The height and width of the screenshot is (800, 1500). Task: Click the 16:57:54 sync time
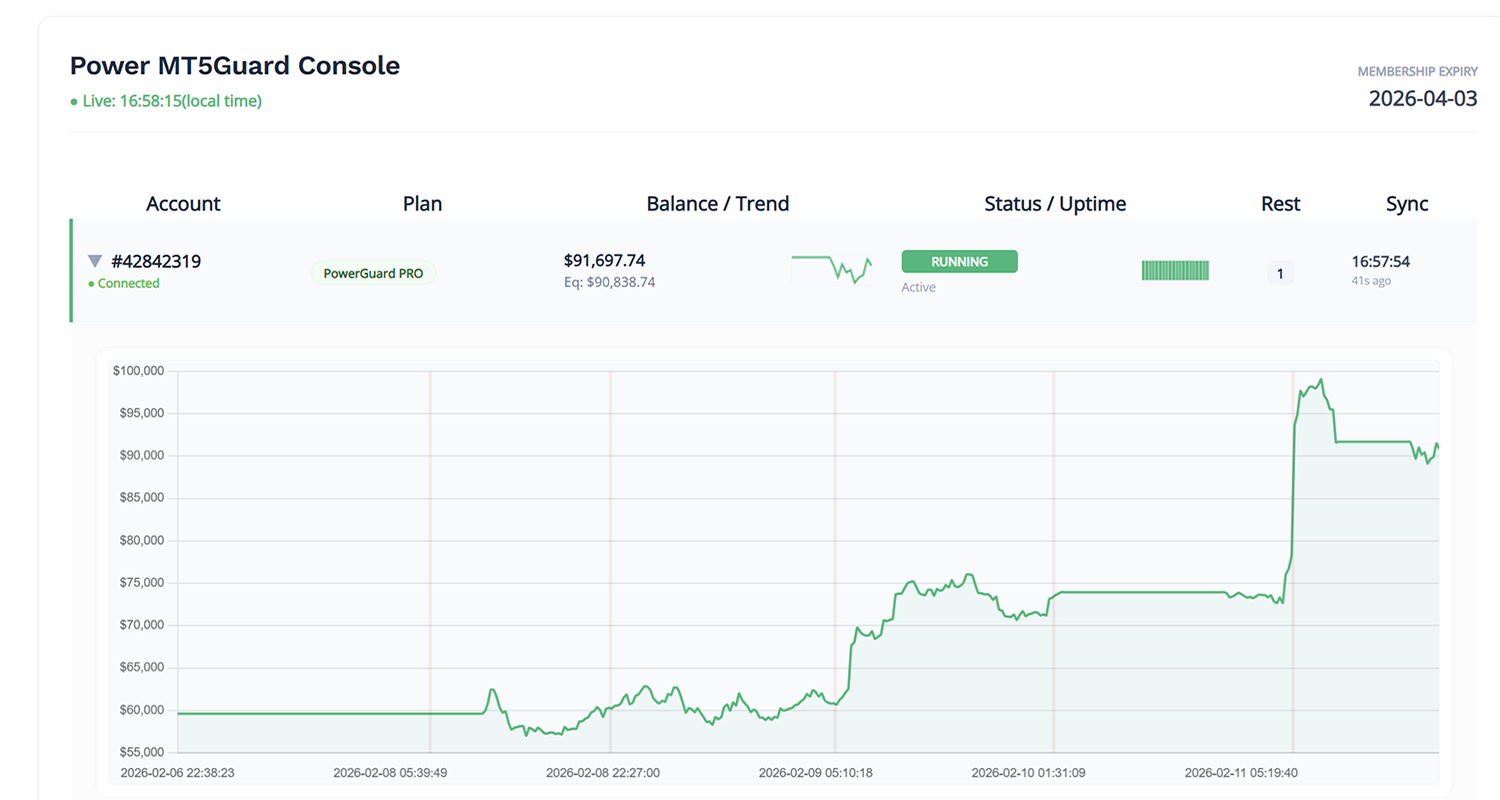click(1380, 262)
